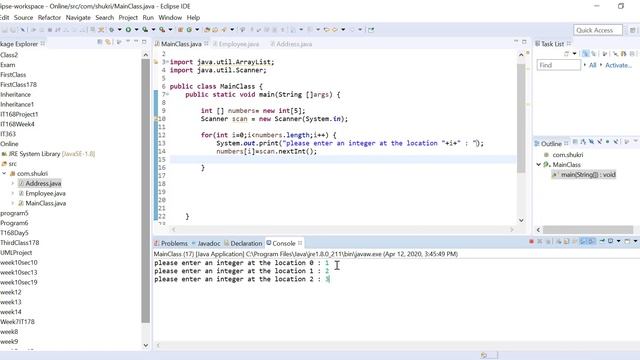Toggle Link with Editor in Package Explorer
640x360 pixels.
(x=108, y=42)
